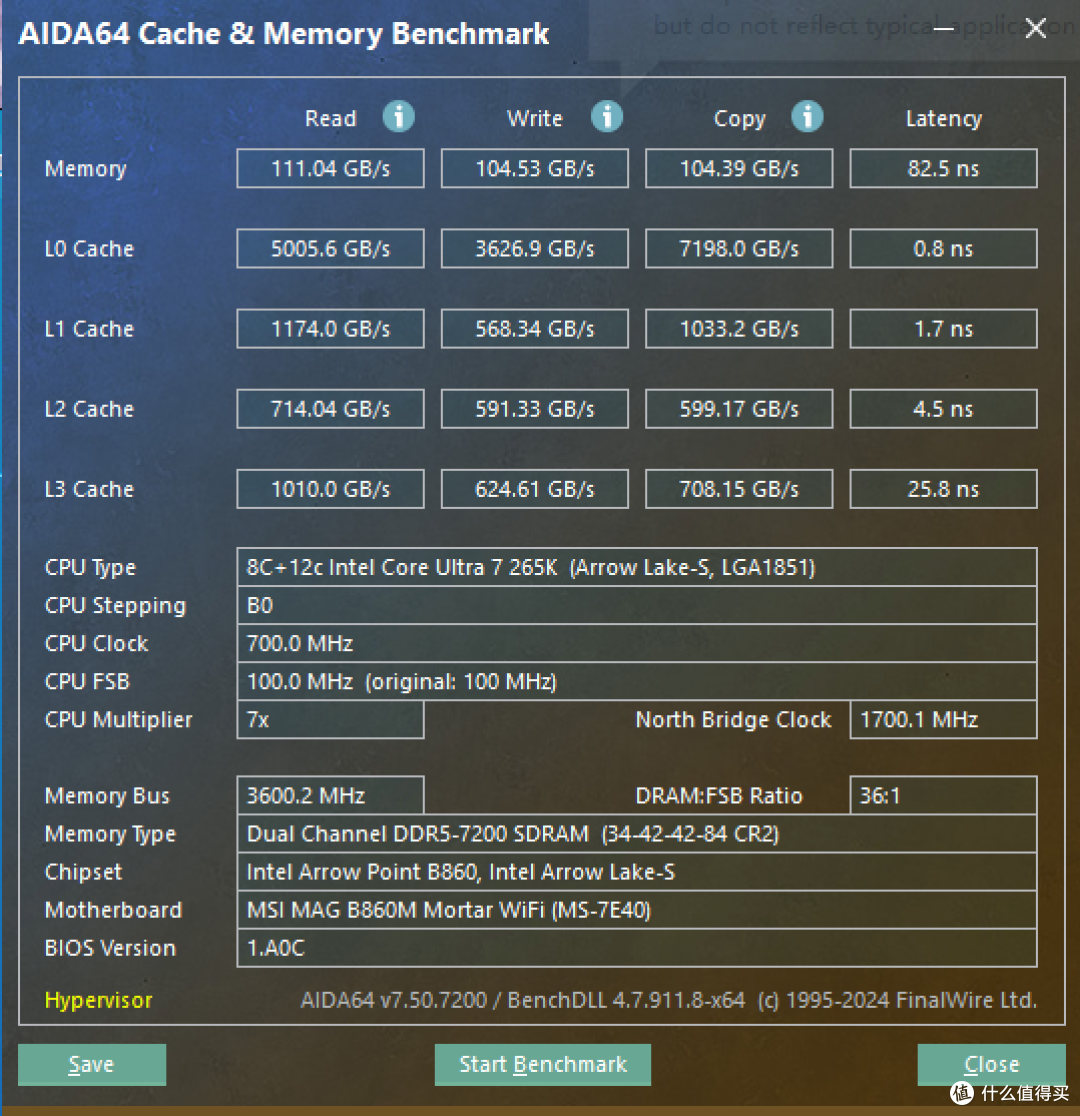Select L3 Cache write 624.61 GB/s
The height and width of the screenshot is (1116, 1080).
pos(535,489)
